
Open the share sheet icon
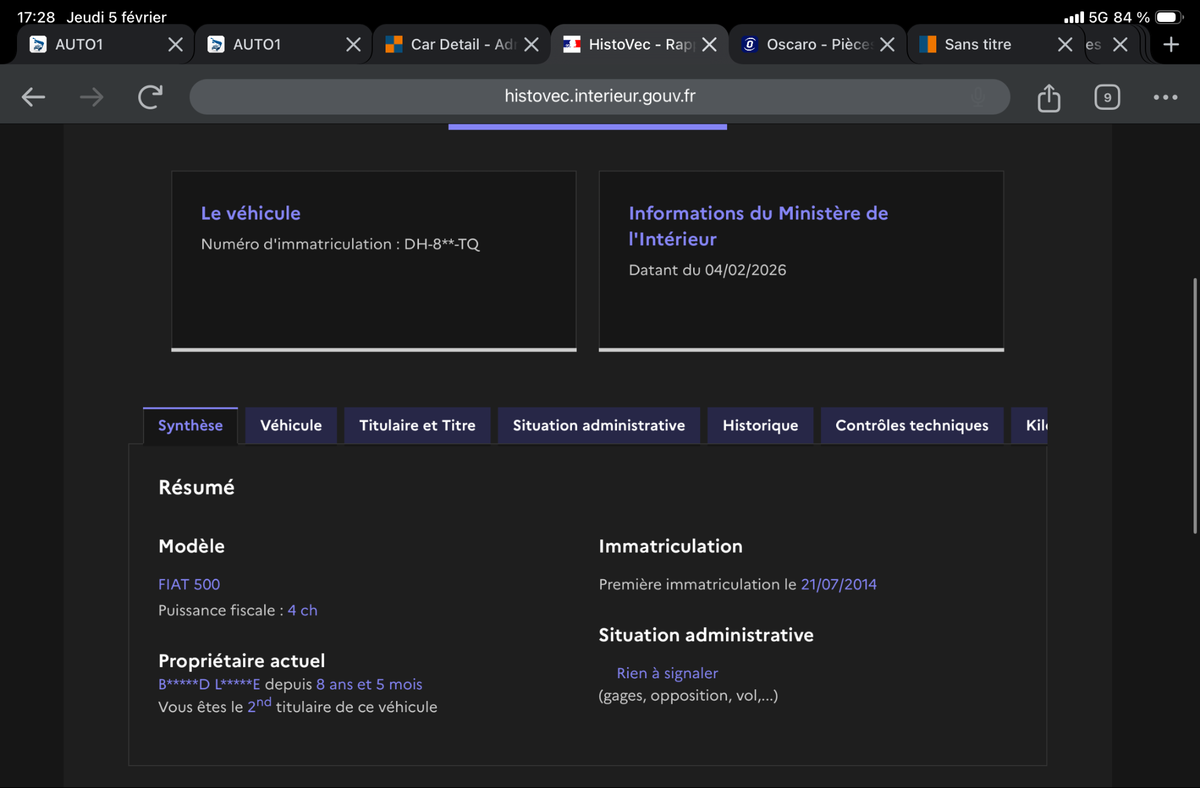[x=1048, y=97]
